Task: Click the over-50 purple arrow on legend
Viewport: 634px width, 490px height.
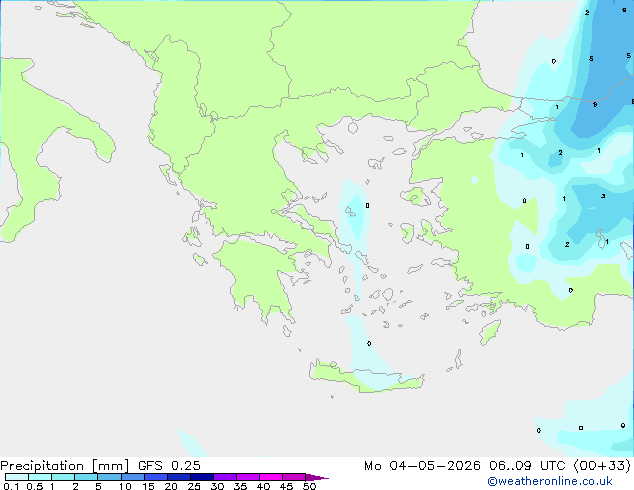Action: click(x=317, y=477)
